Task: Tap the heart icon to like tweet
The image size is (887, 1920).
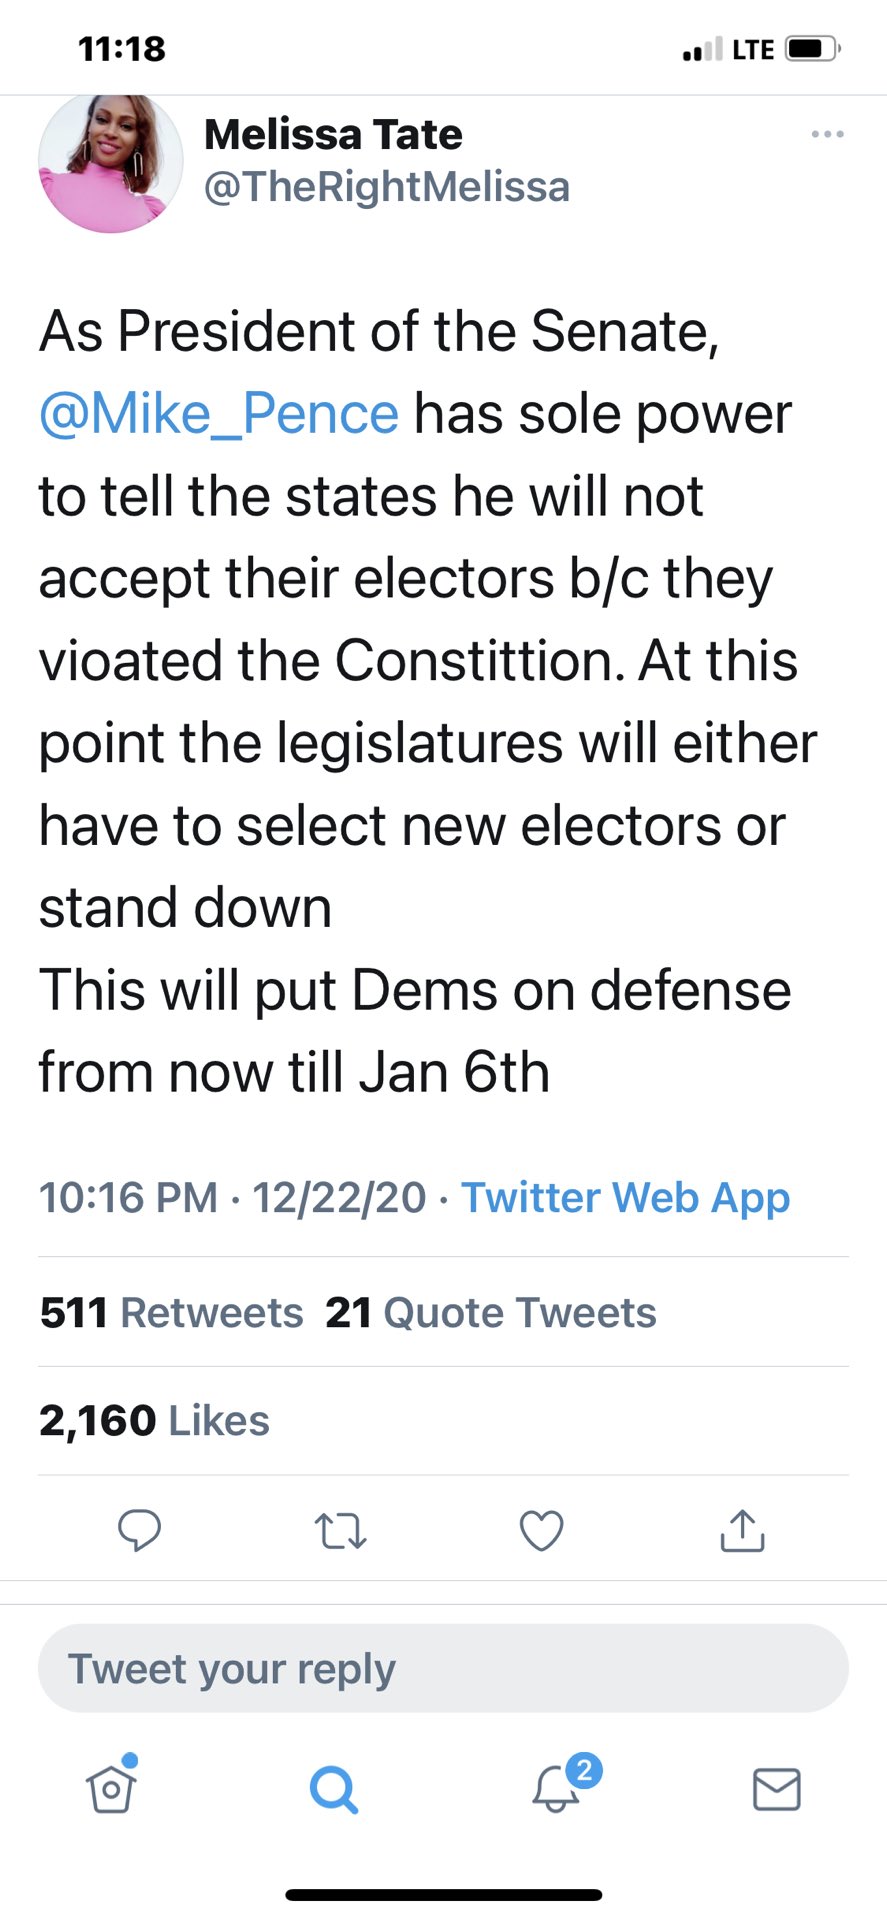Action: [x=541, y=1529]
